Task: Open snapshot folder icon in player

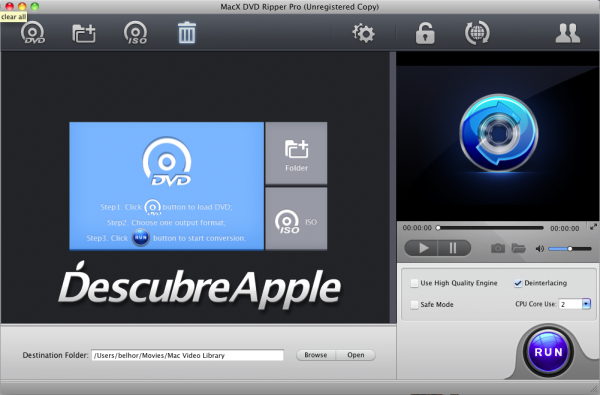Action: tap(518, 248)
